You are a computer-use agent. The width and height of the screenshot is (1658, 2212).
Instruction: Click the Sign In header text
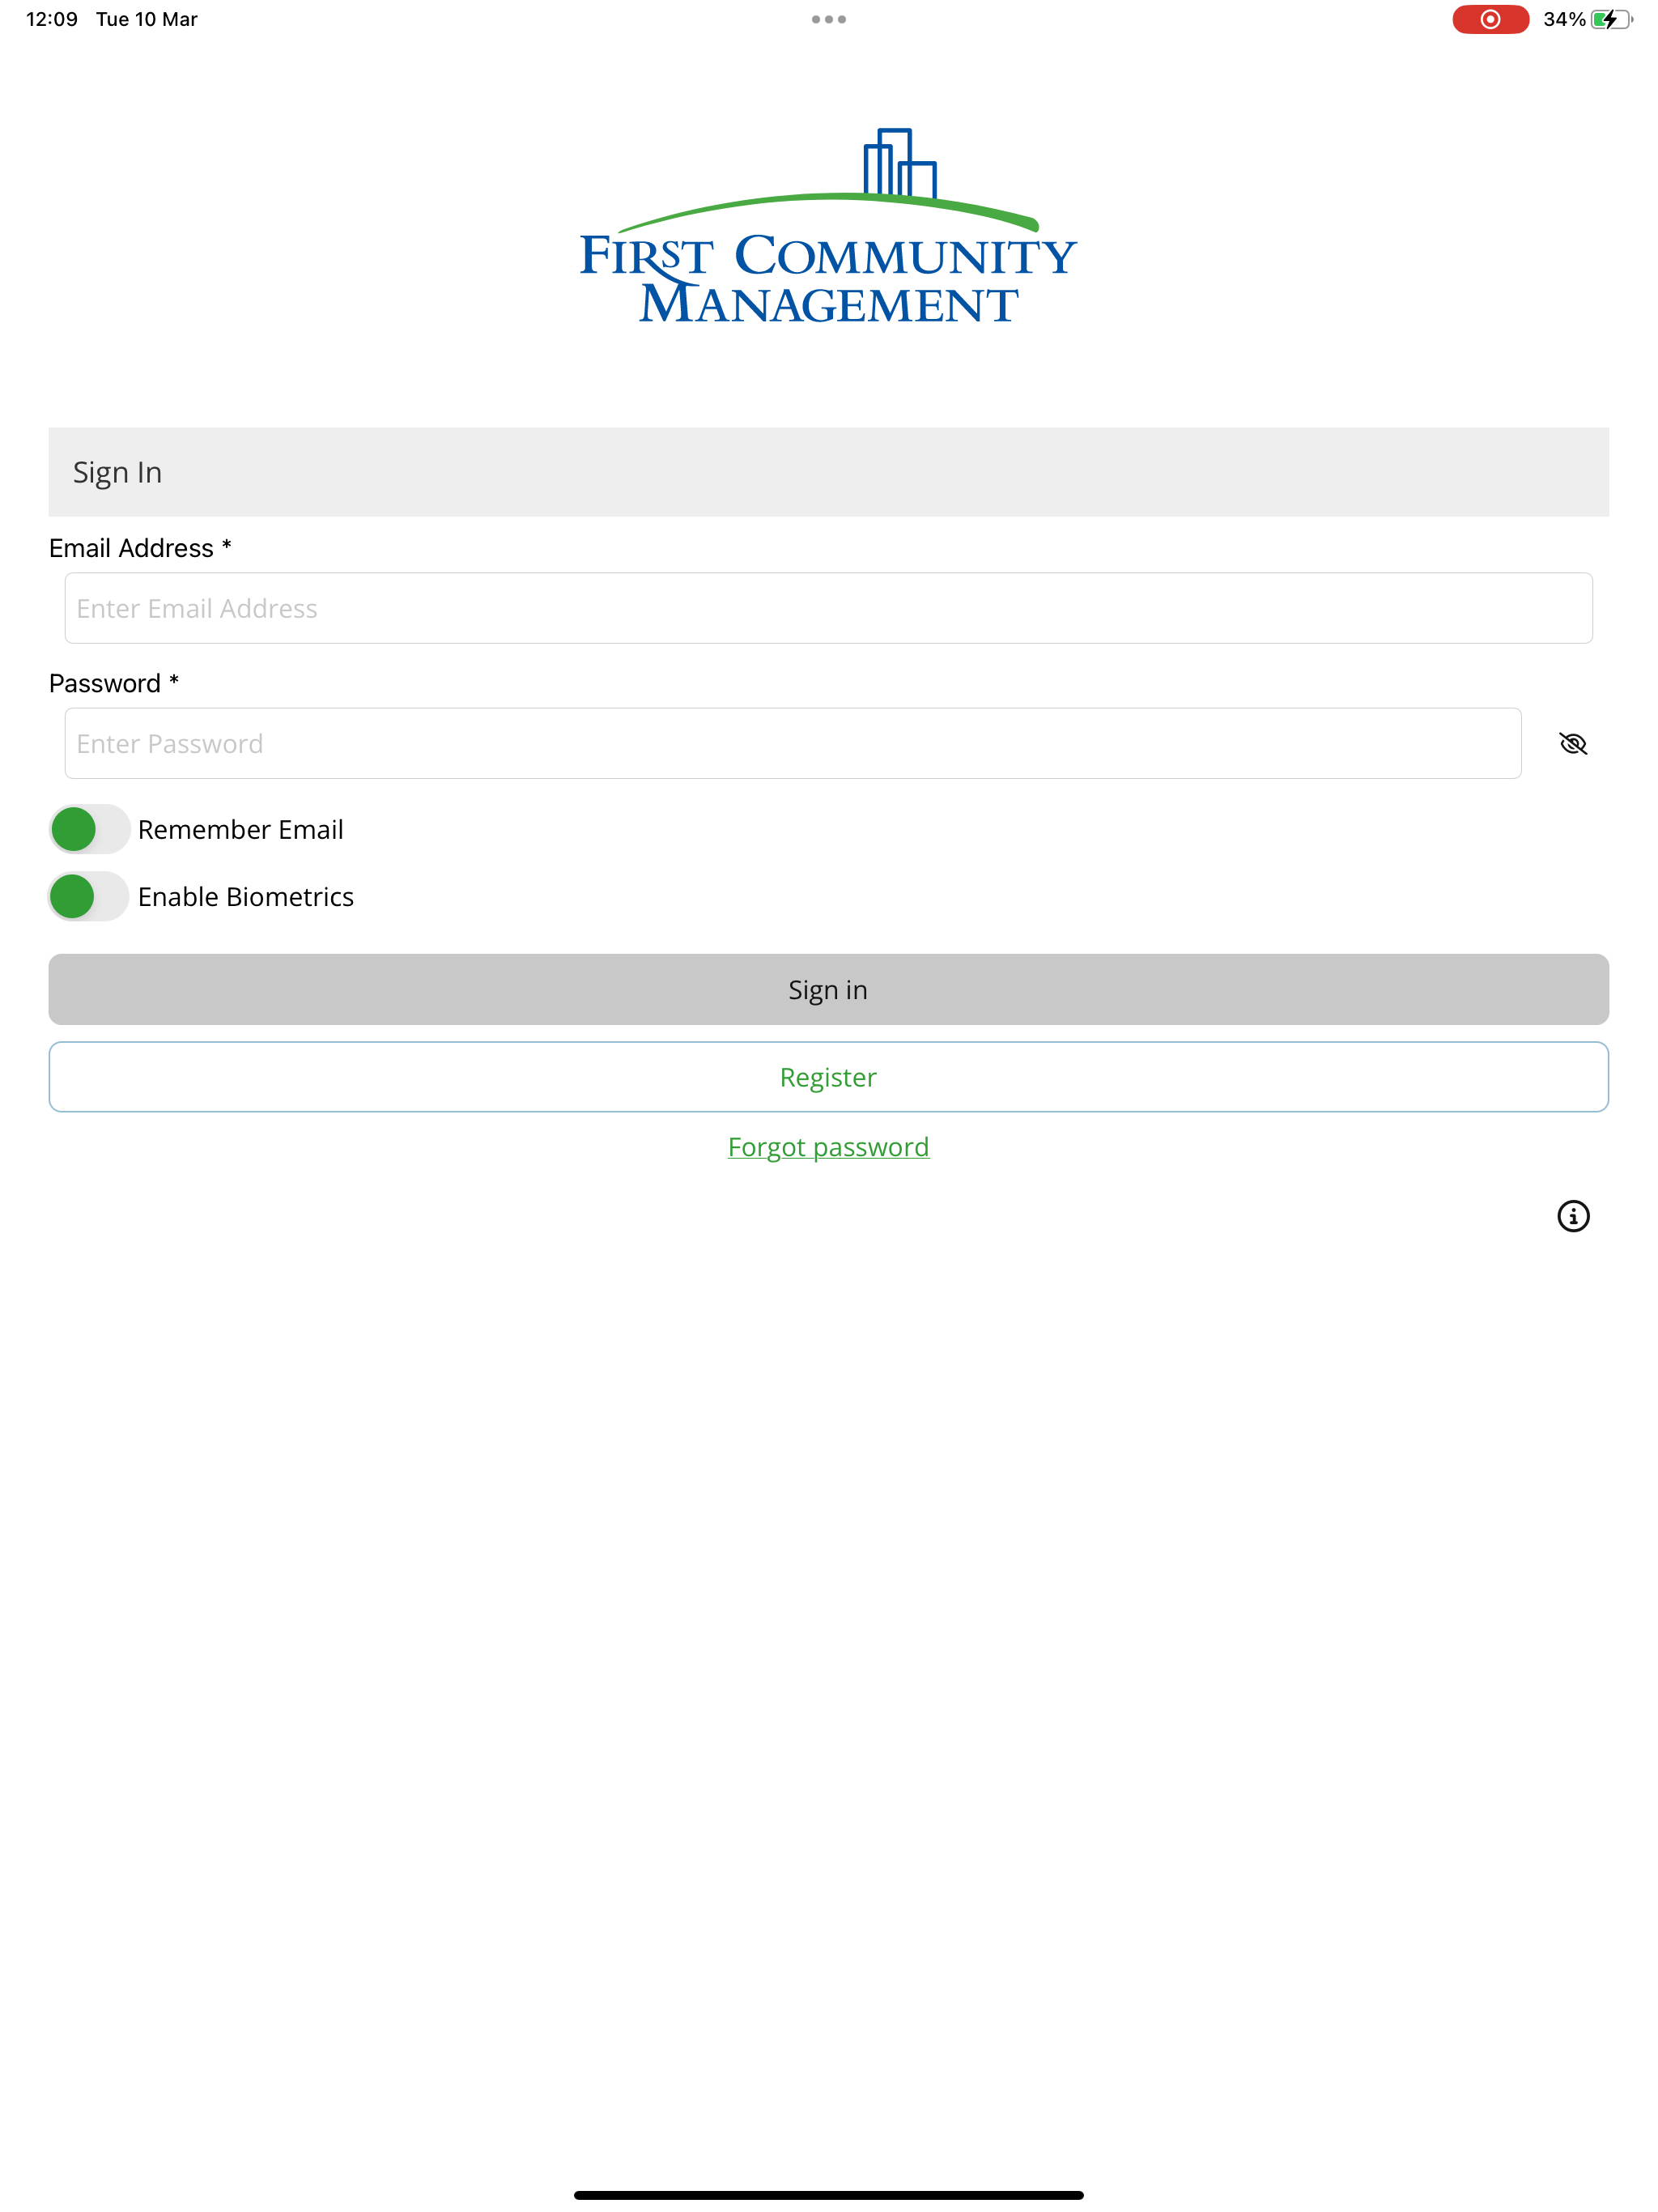(118, 472)
